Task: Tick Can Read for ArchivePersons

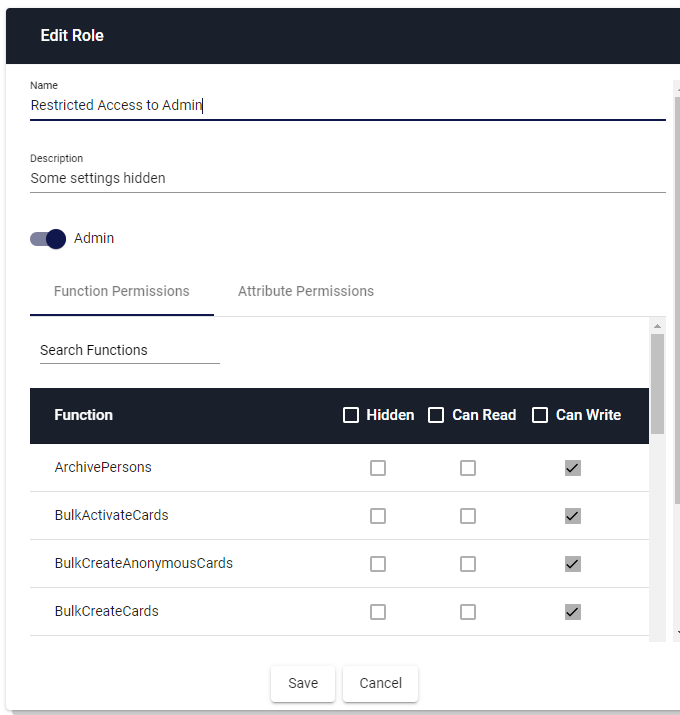Action: [468, 468]
